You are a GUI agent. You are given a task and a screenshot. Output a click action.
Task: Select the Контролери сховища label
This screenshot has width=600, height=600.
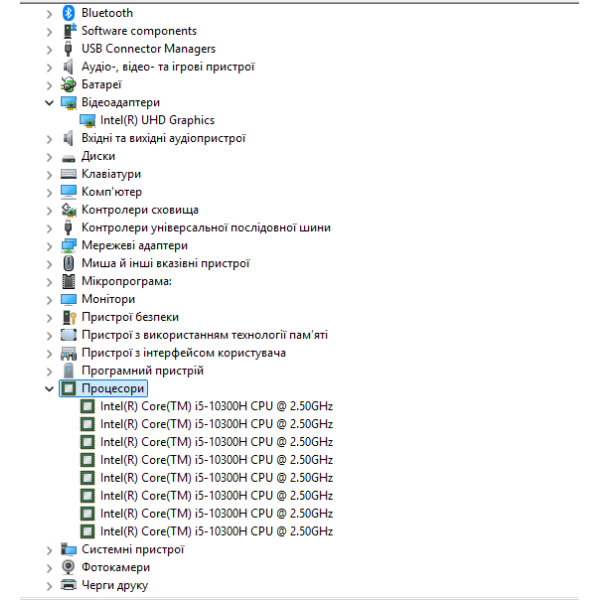click(x=140, y=210)
